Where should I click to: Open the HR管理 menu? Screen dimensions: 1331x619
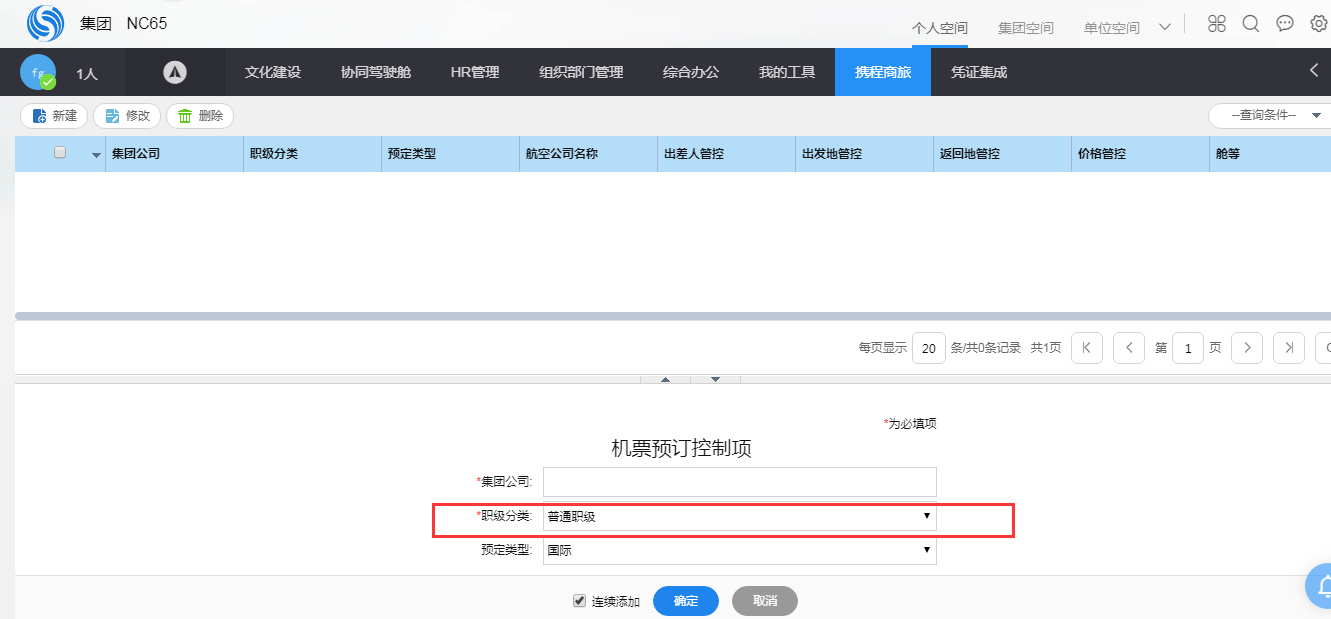(475, 72)
